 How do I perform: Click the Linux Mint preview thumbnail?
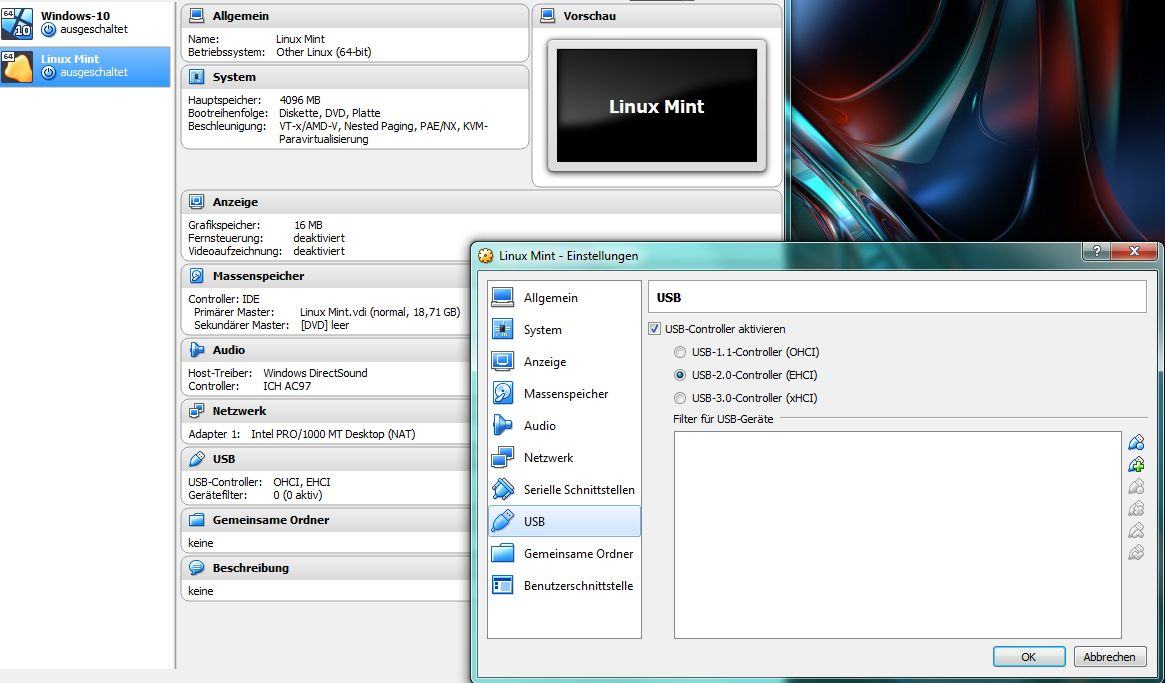click(657, 106)
